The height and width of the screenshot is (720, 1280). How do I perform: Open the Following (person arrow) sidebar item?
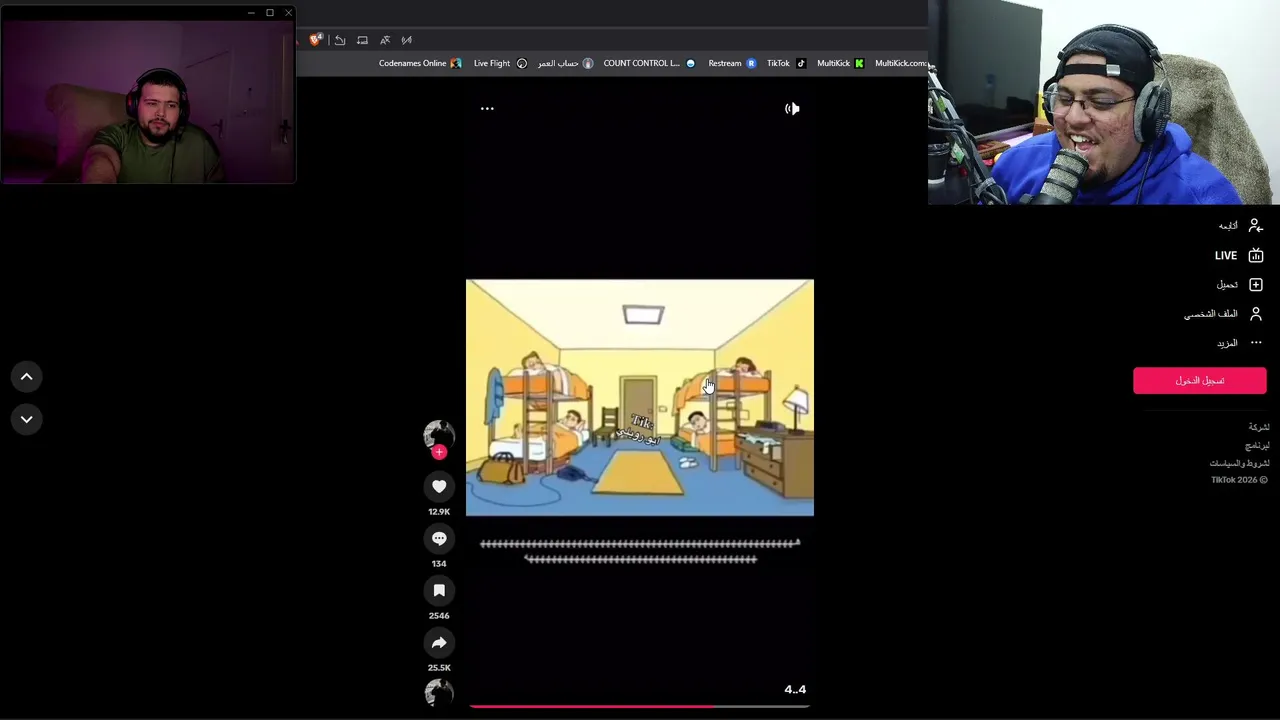point(1240,226)
